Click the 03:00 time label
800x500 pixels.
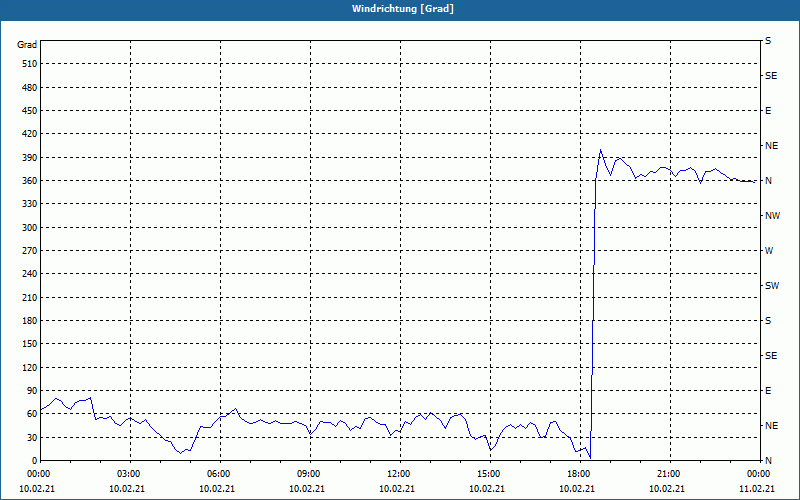tap(127, 474)
